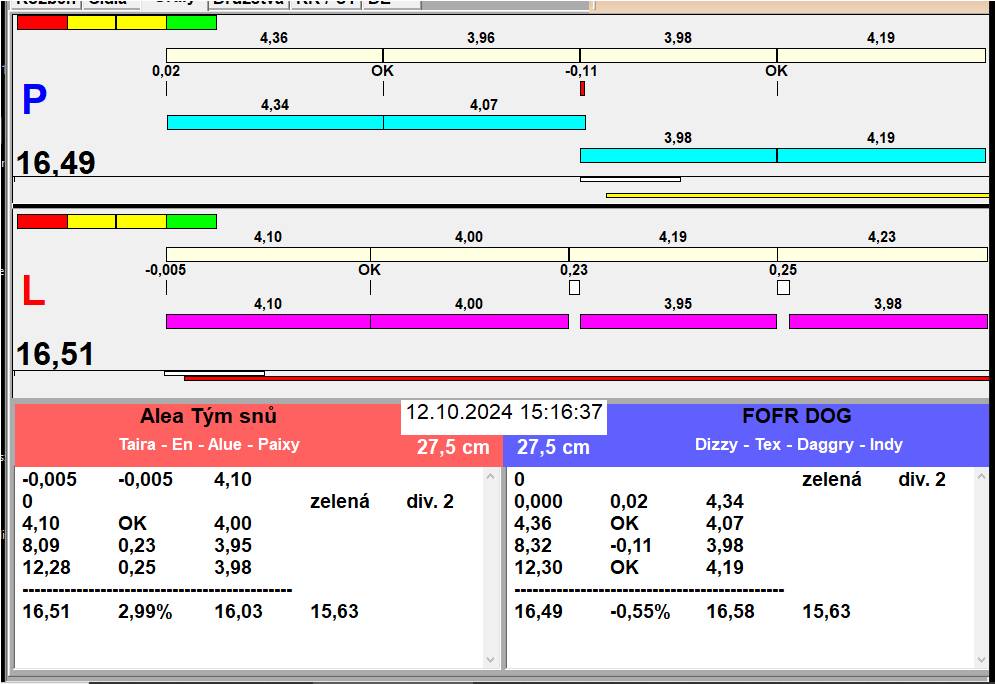Viewport: 995px width, 684px height.
Task: Select the cyan bar labeled 4,07
Action: click(484, 122)
